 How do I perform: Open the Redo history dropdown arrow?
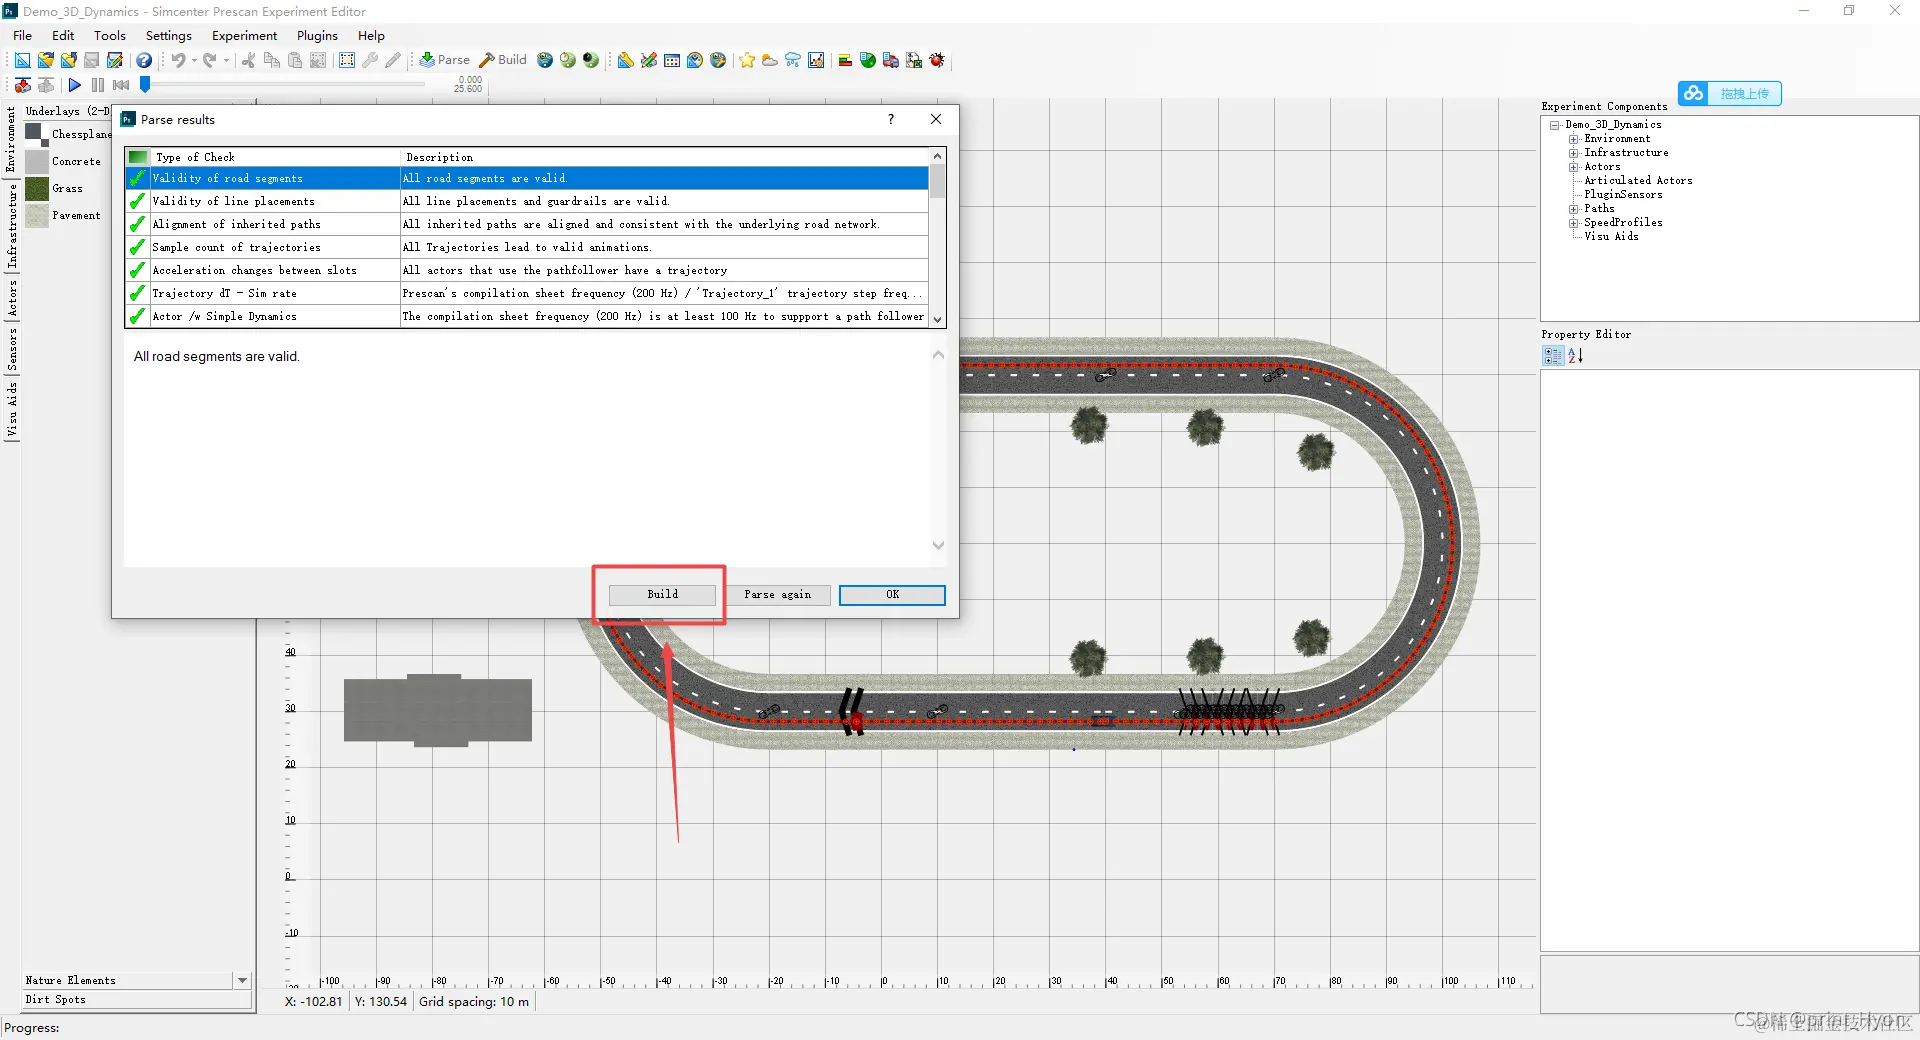click(x=226, y=60)
